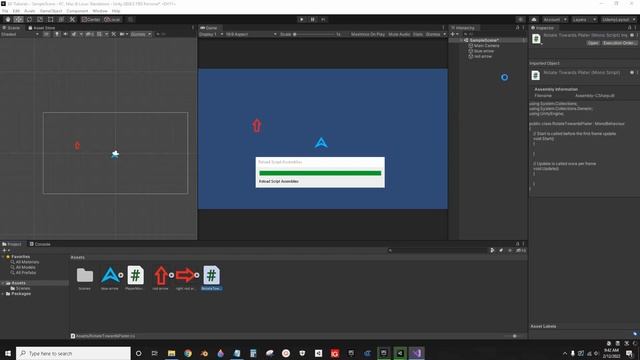
Task: Open Chrome from the taskbar
Action: point(188,353)
